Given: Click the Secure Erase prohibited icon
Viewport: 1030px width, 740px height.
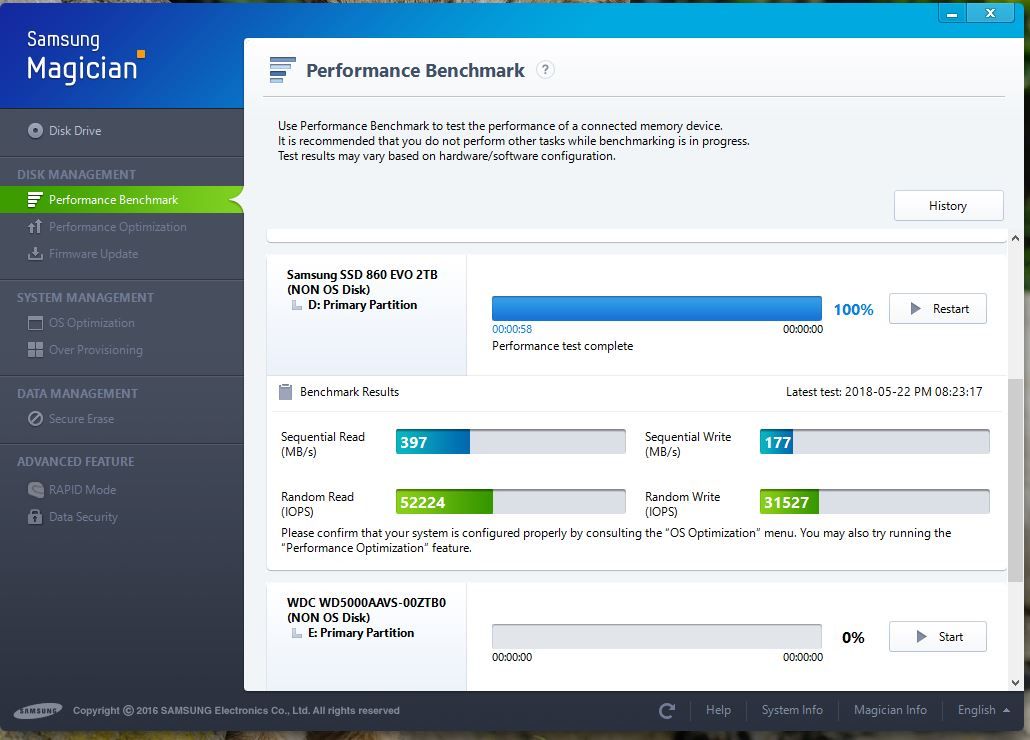Looking at the screenshot, I should click(35, 418).
